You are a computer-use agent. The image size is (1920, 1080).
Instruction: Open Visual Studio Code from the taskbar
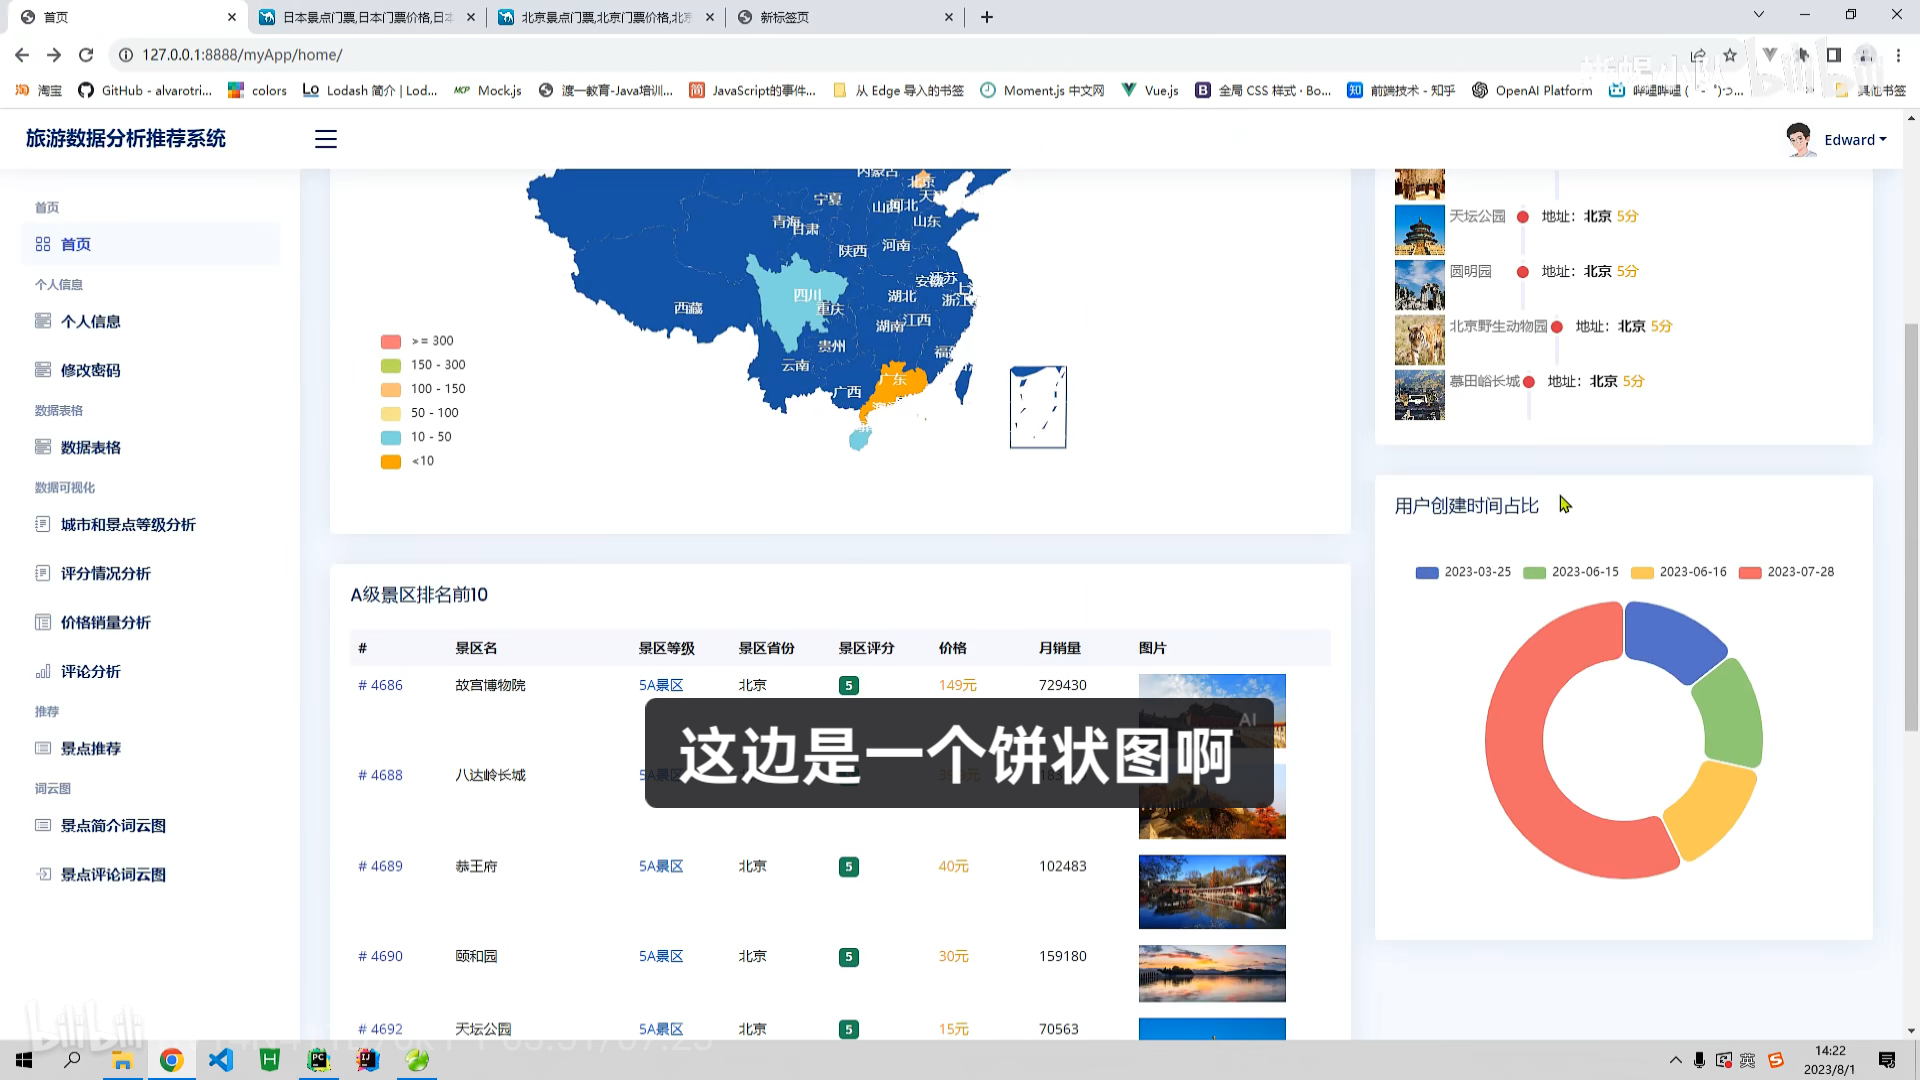[220, 1060]
